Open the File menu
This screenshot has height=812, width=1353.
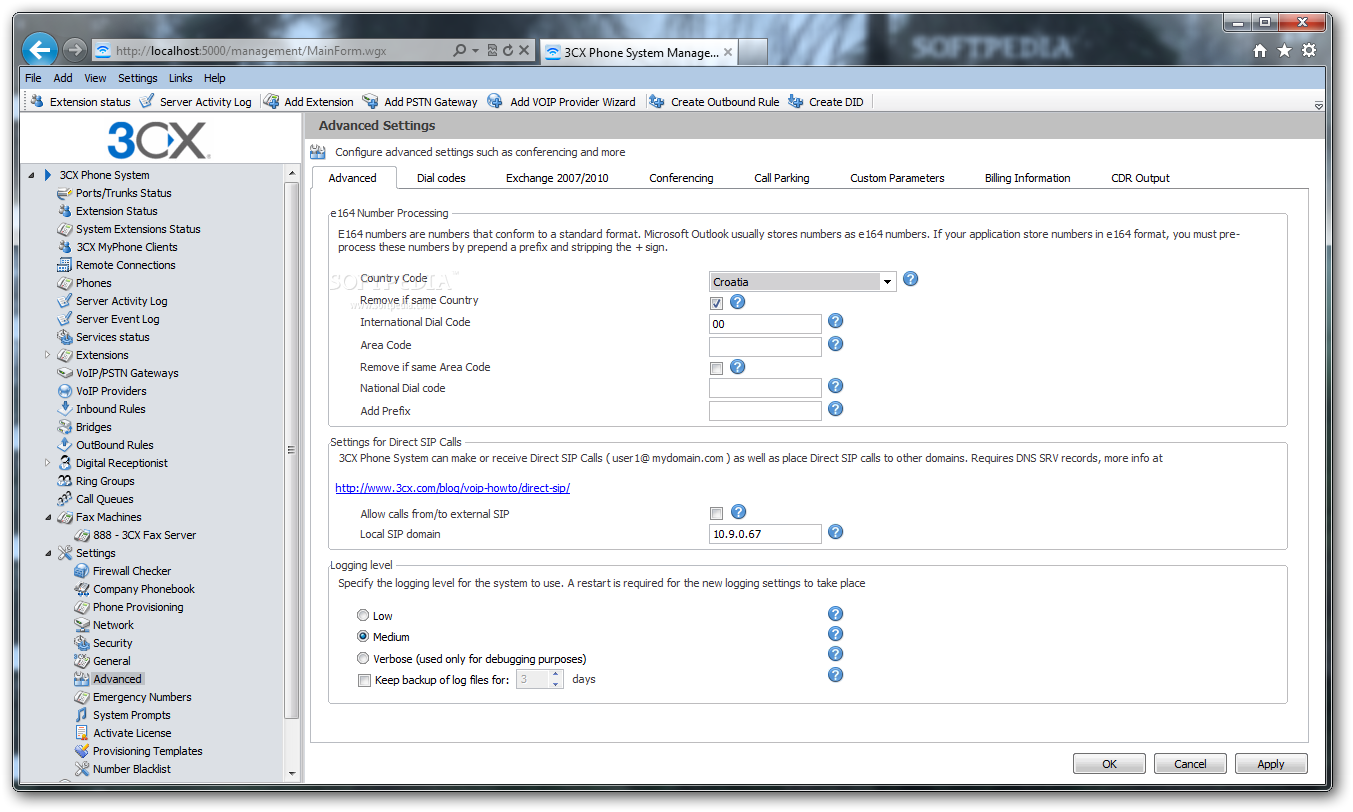(33, 78)
